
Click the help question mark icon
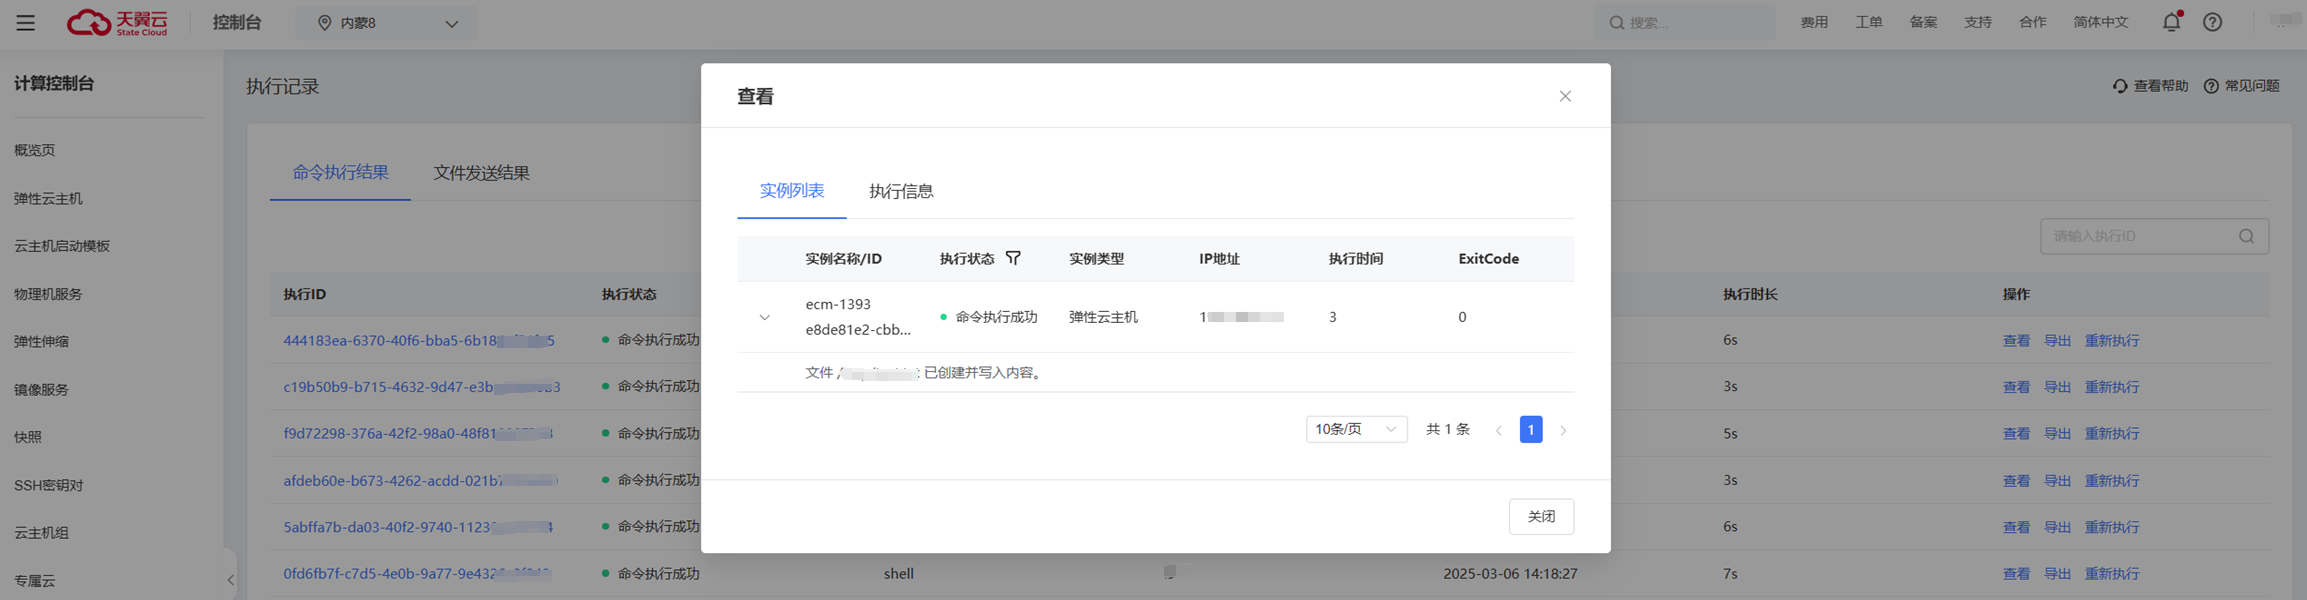2212,22
